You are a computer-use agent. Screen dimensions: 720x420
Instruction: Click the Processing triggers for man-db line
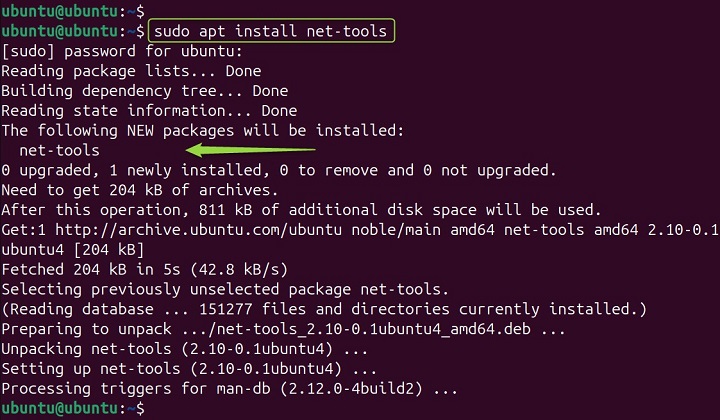230,388
